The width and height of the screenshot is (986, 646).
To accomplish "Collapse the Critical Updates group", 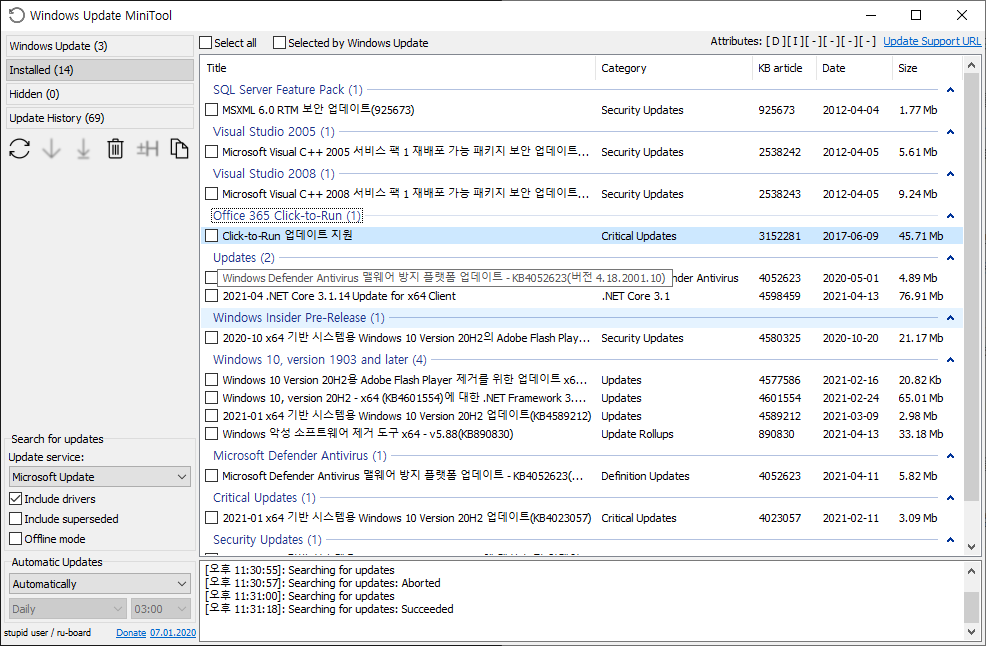I will [x=950, y=498].
